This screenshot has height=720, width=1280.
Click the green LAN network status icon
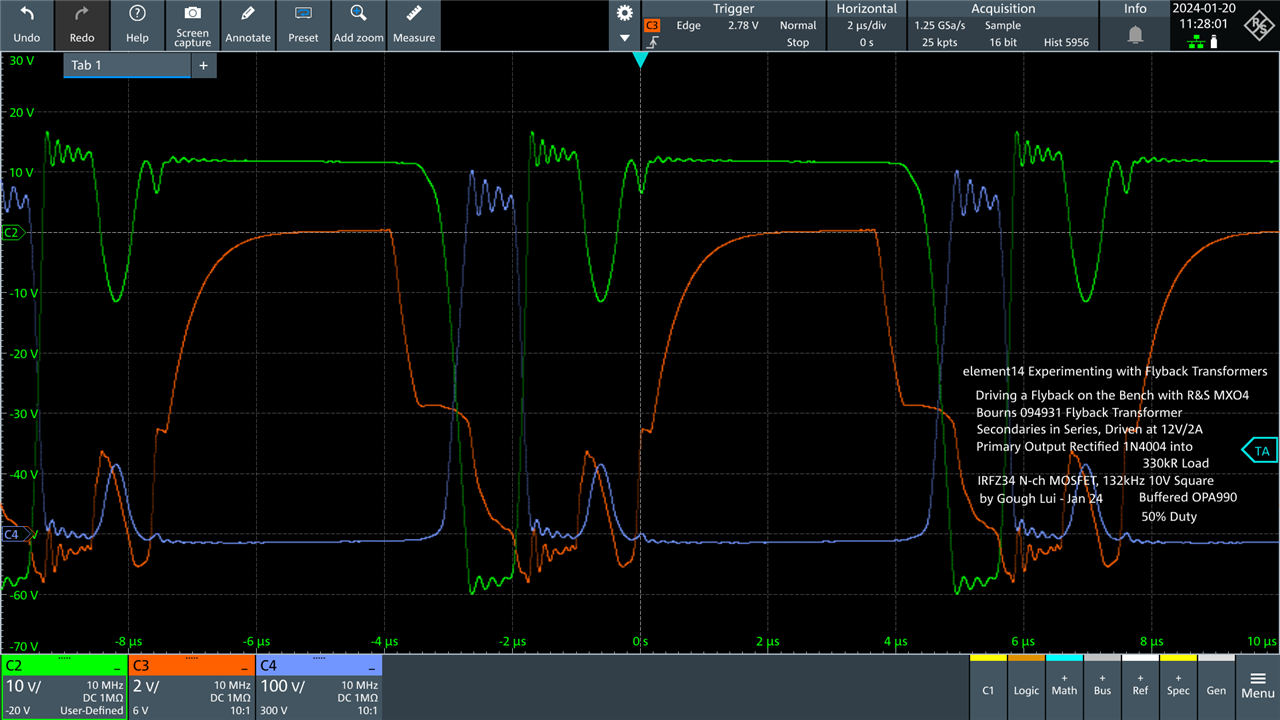[x=1196, y=42]
